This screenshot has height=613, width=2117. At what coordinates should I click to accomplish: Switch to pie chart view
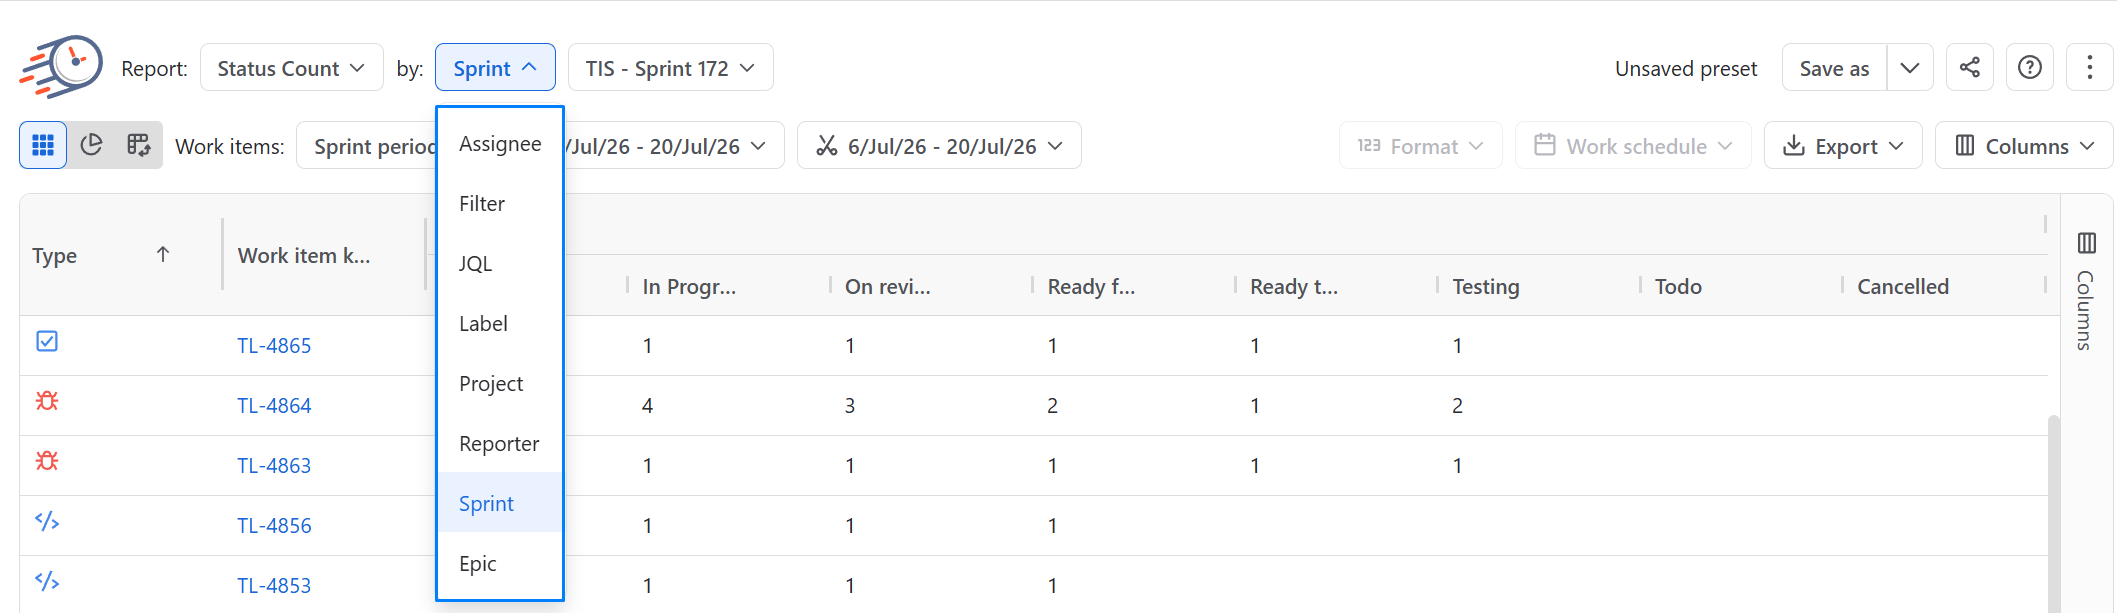coord(91,146)
